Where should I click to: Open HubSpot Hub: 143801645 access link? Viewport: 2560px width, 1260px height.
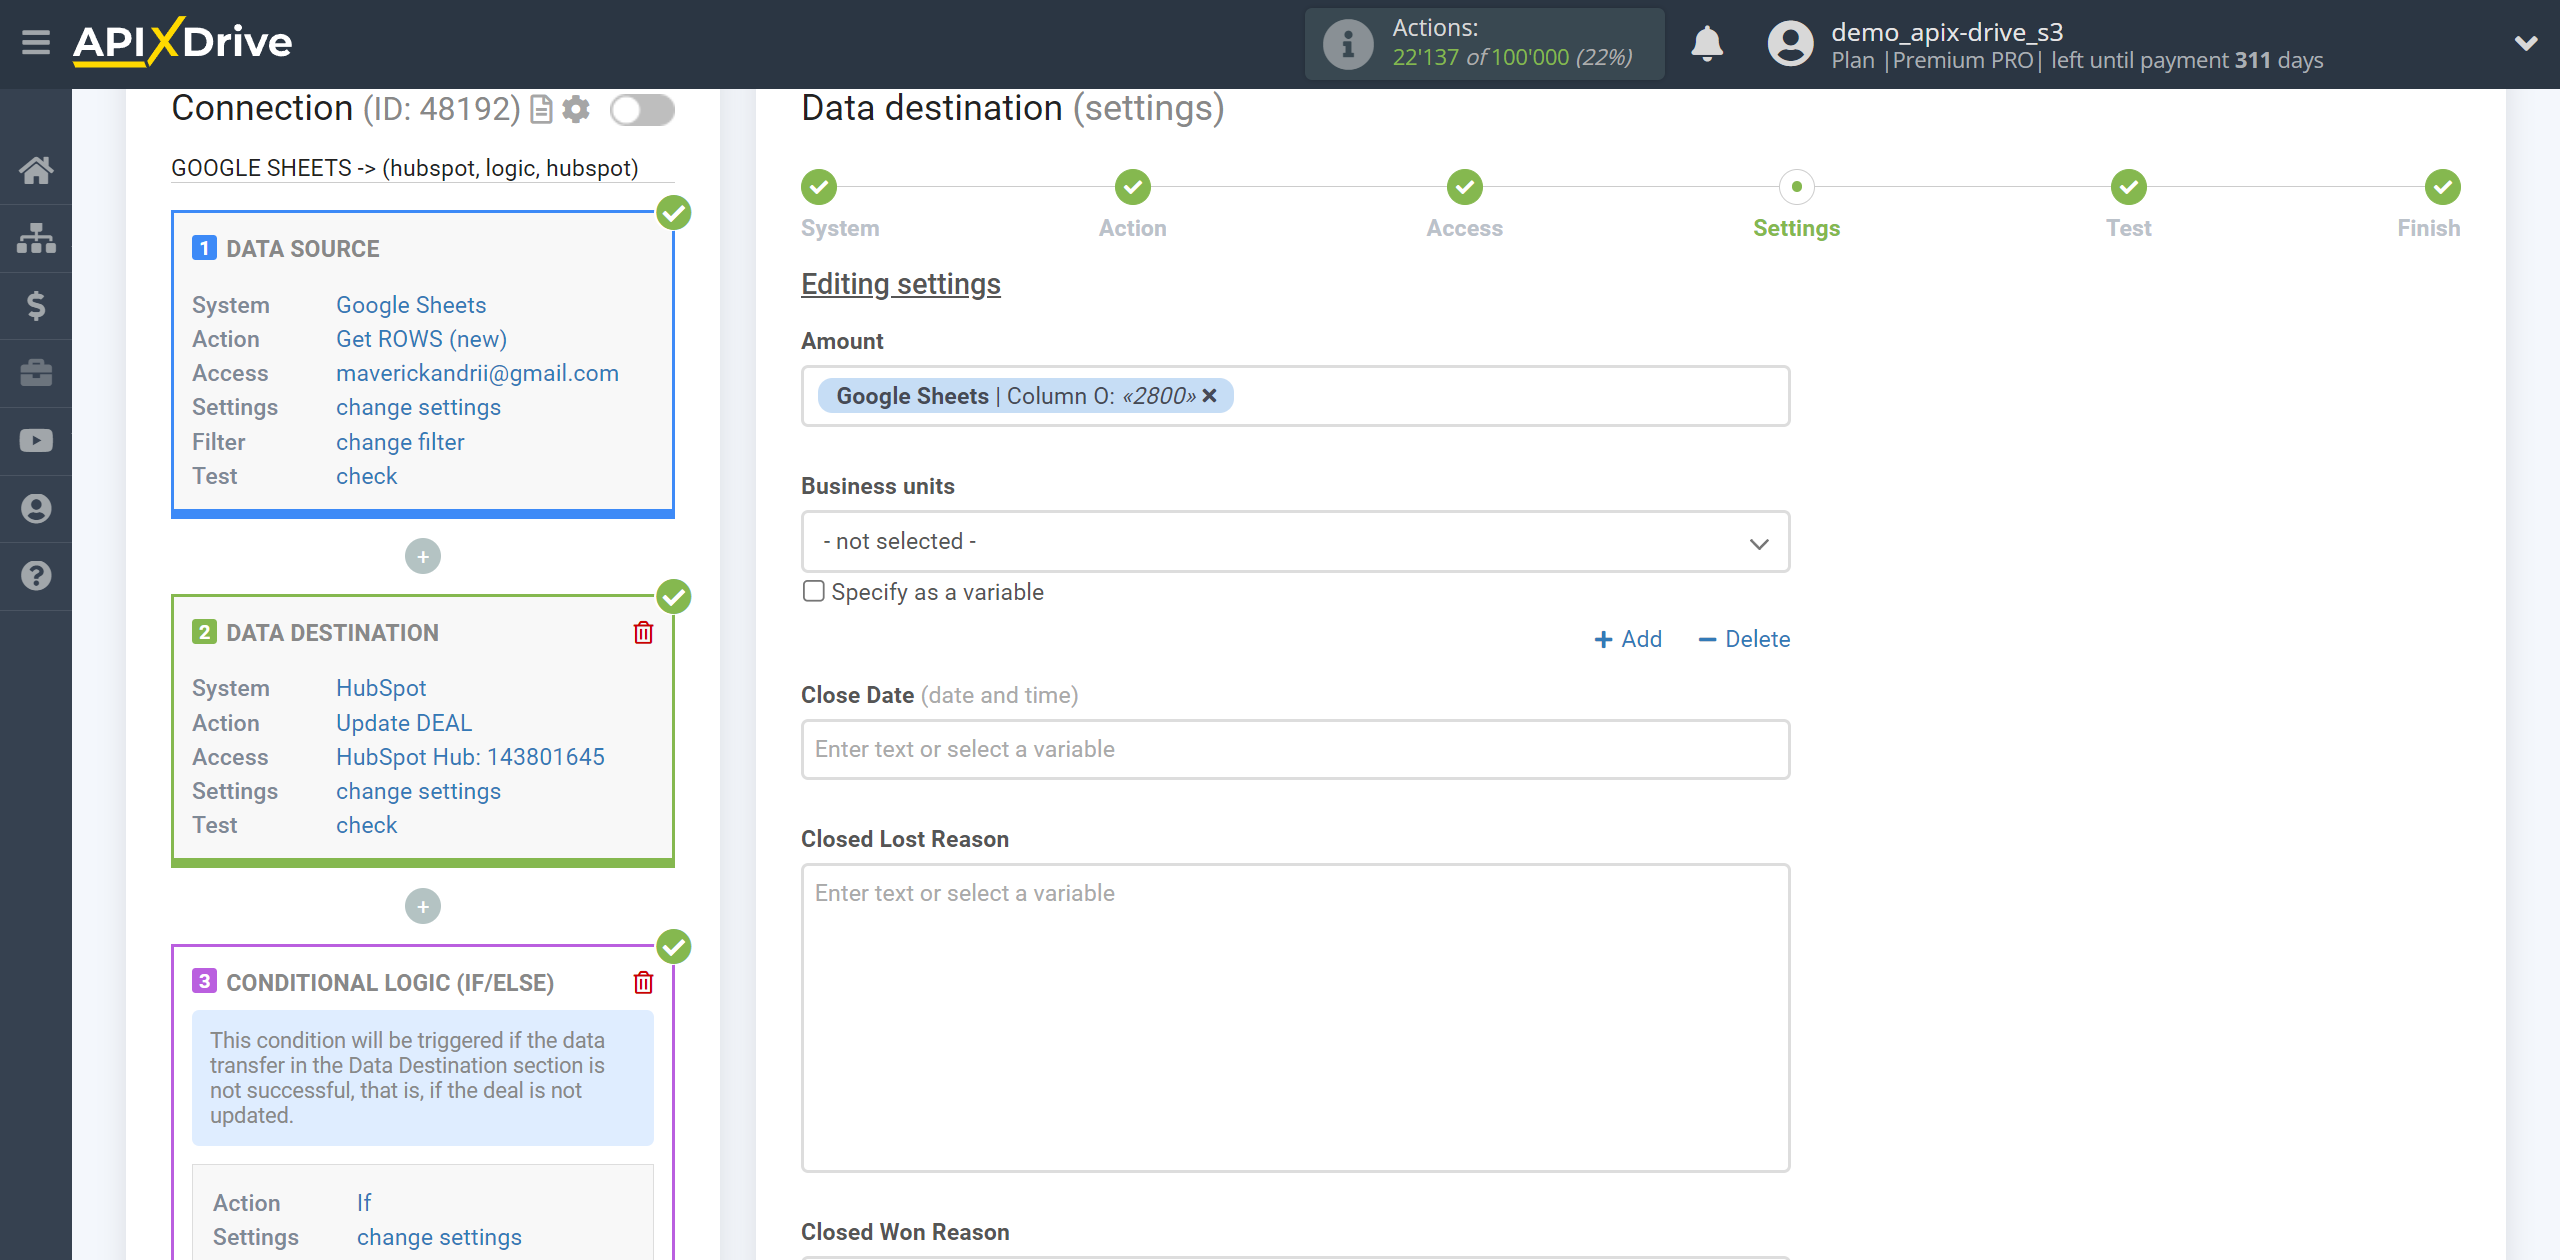[470, 757]
